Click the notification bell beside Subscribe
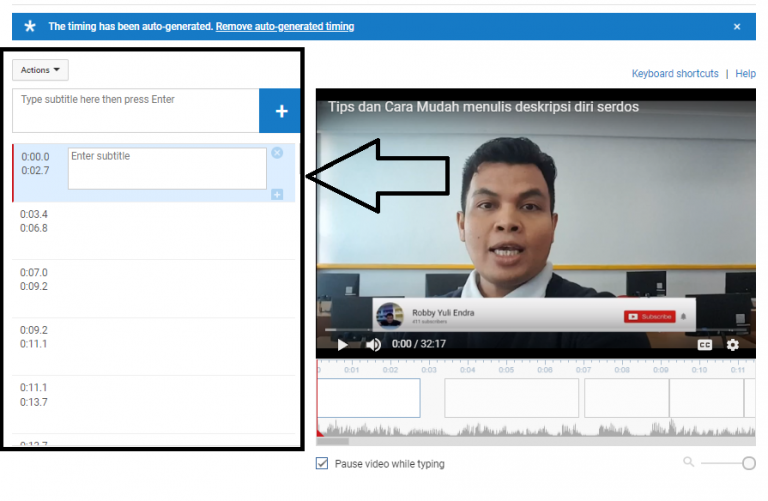 [x=683, y=316]
